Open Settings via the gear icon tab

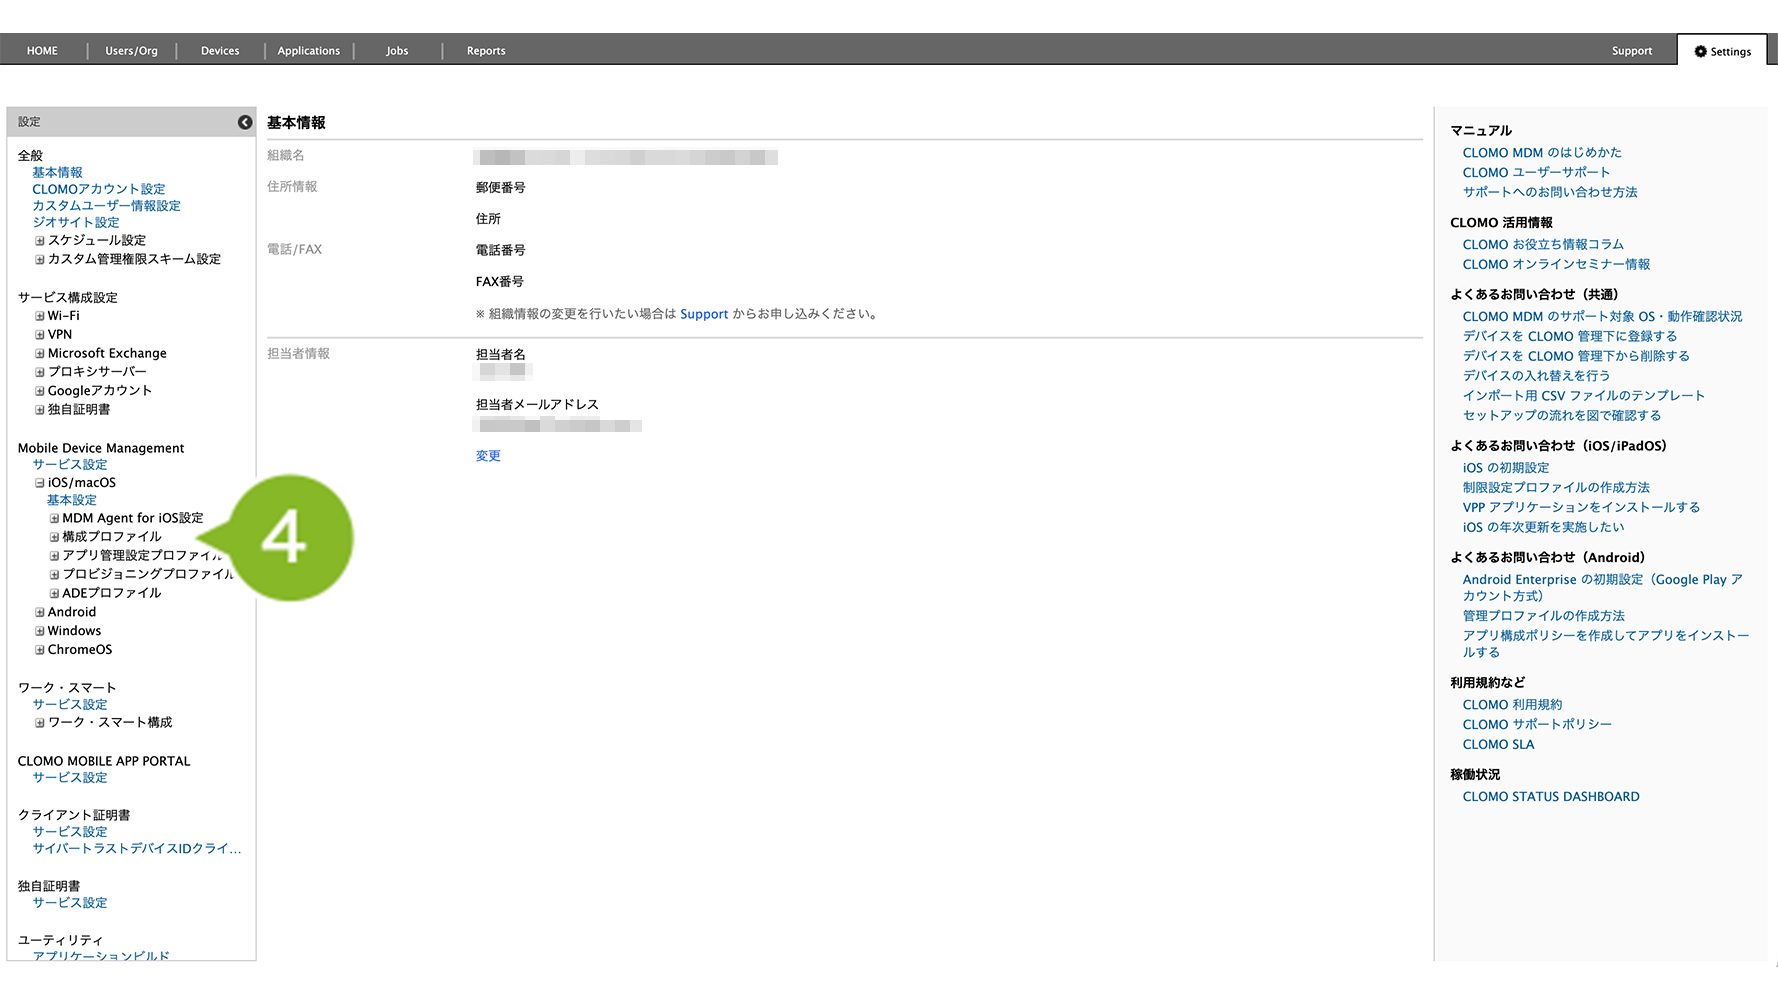tap(1722, 51)
